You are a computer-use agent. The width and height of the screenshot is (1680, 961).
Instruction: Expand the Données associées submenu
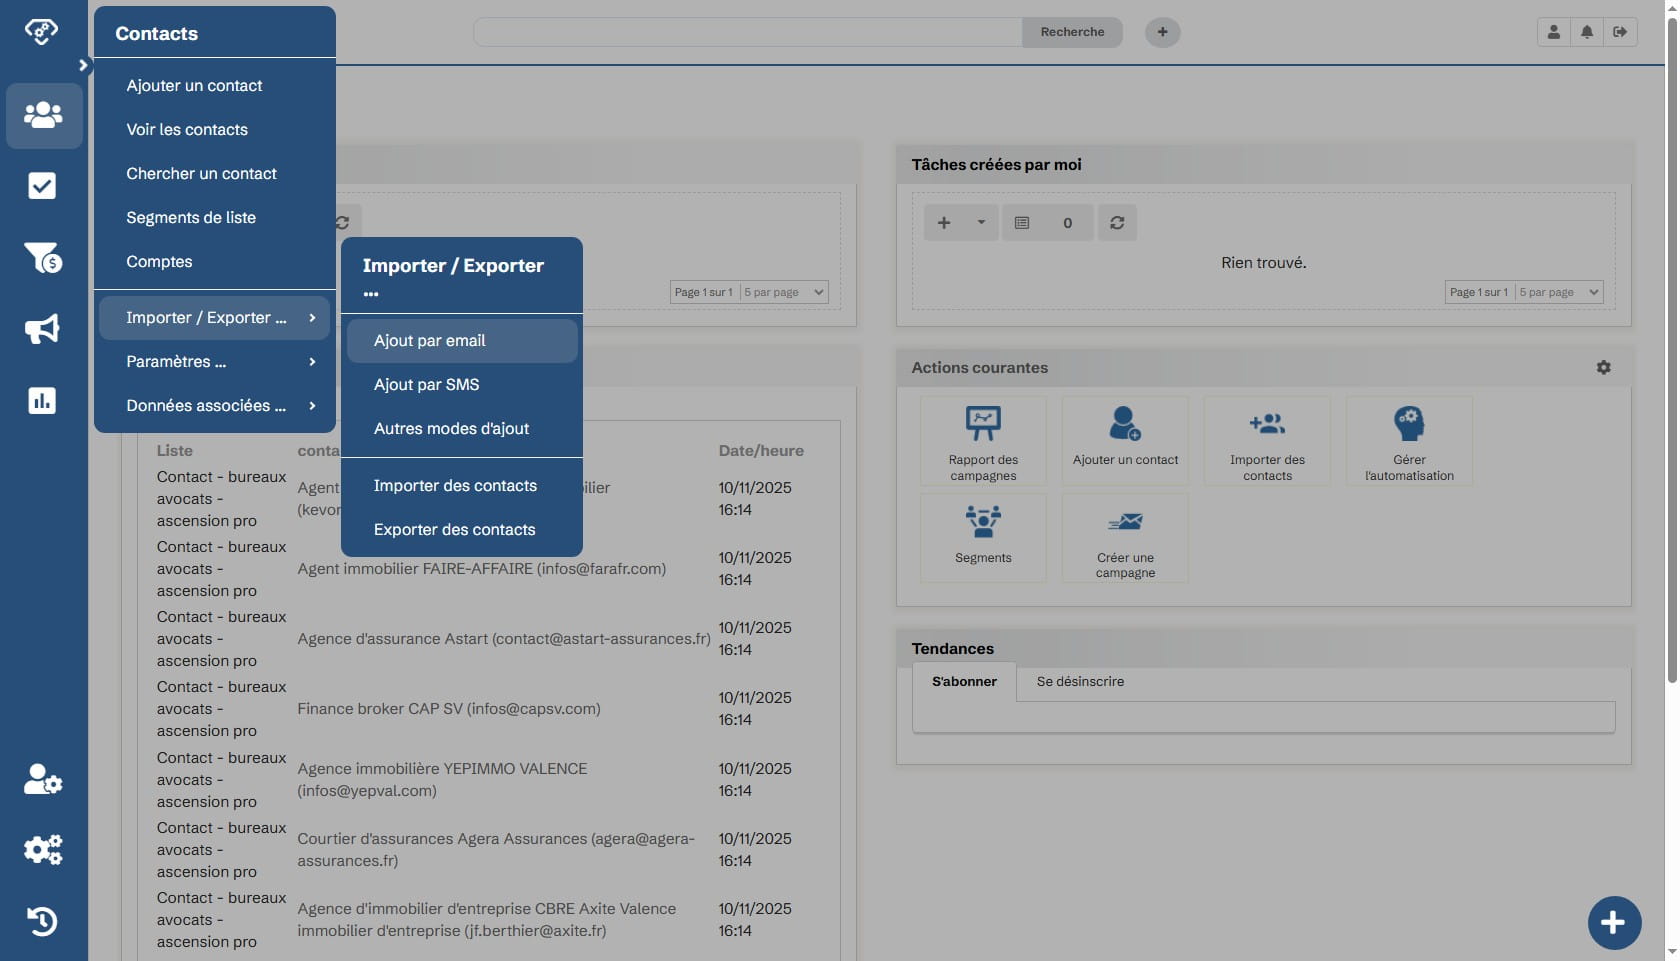tap(214, 406)
